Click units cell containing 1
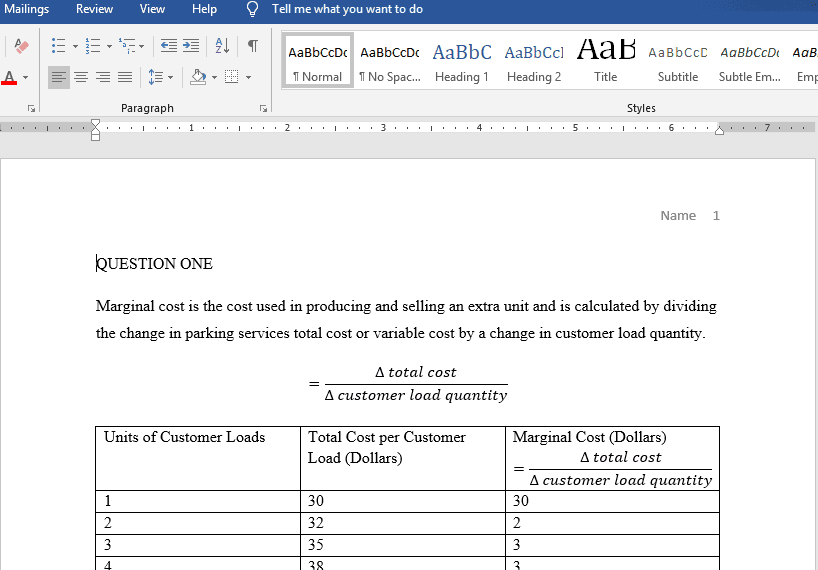 click(198, 501)
